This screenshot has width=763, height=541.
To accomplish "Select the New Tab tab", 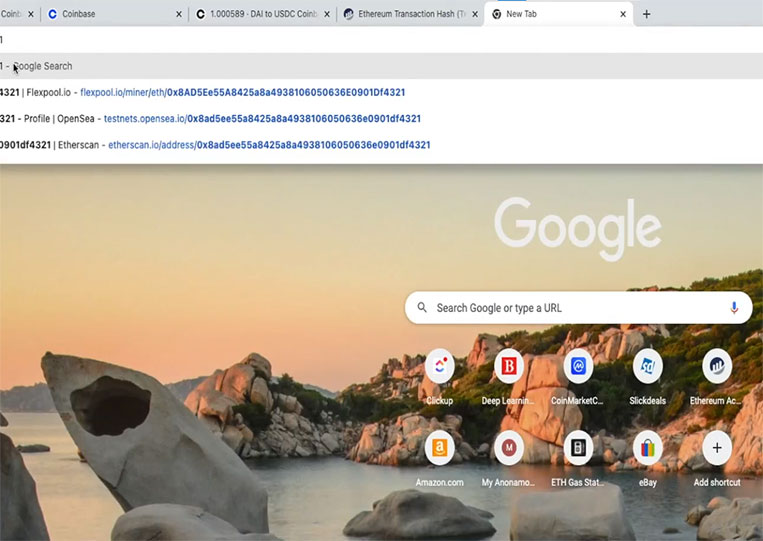I will pyautogui.click(x=558, y=14).
